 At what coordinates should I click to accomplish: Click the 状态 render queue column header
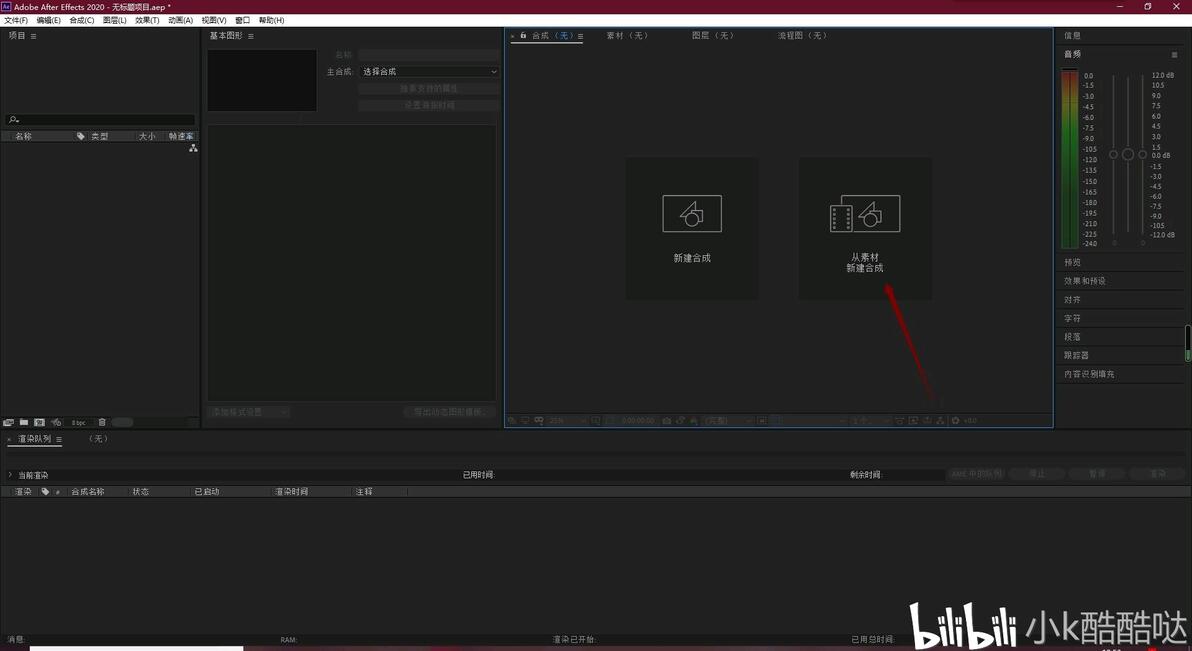point(141,492)
